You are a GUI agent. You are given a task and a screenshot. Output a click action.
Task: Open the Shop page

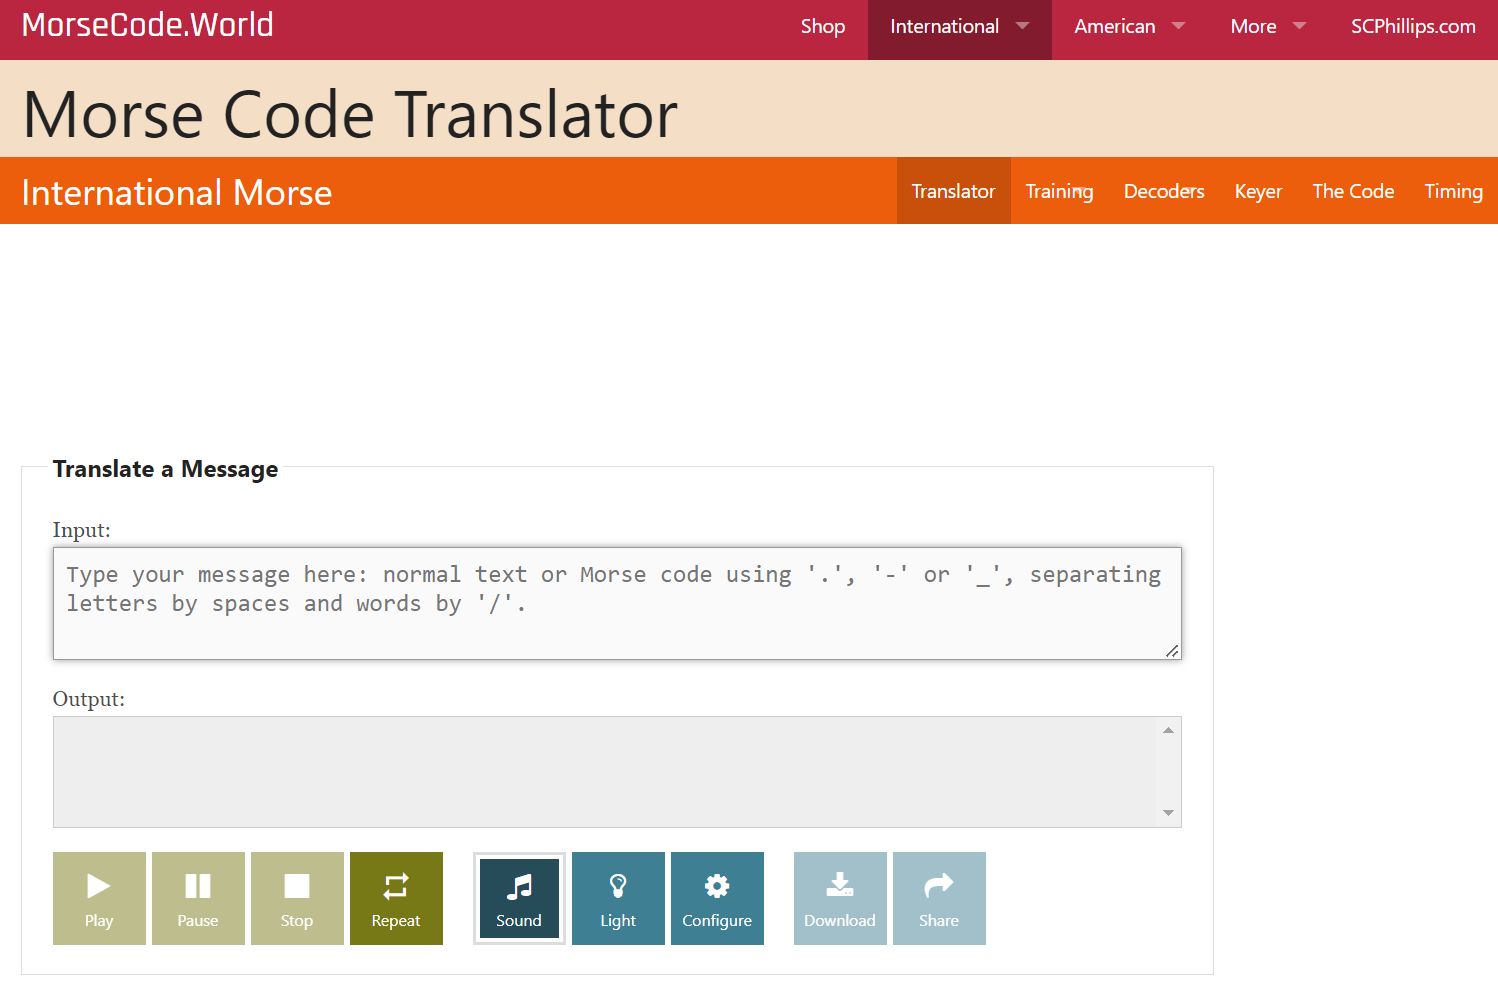pos(822,27)
